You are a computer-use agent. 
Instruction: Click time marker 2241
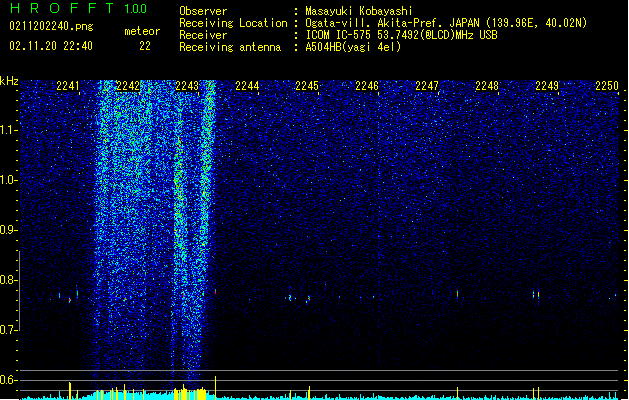point(68,86)
